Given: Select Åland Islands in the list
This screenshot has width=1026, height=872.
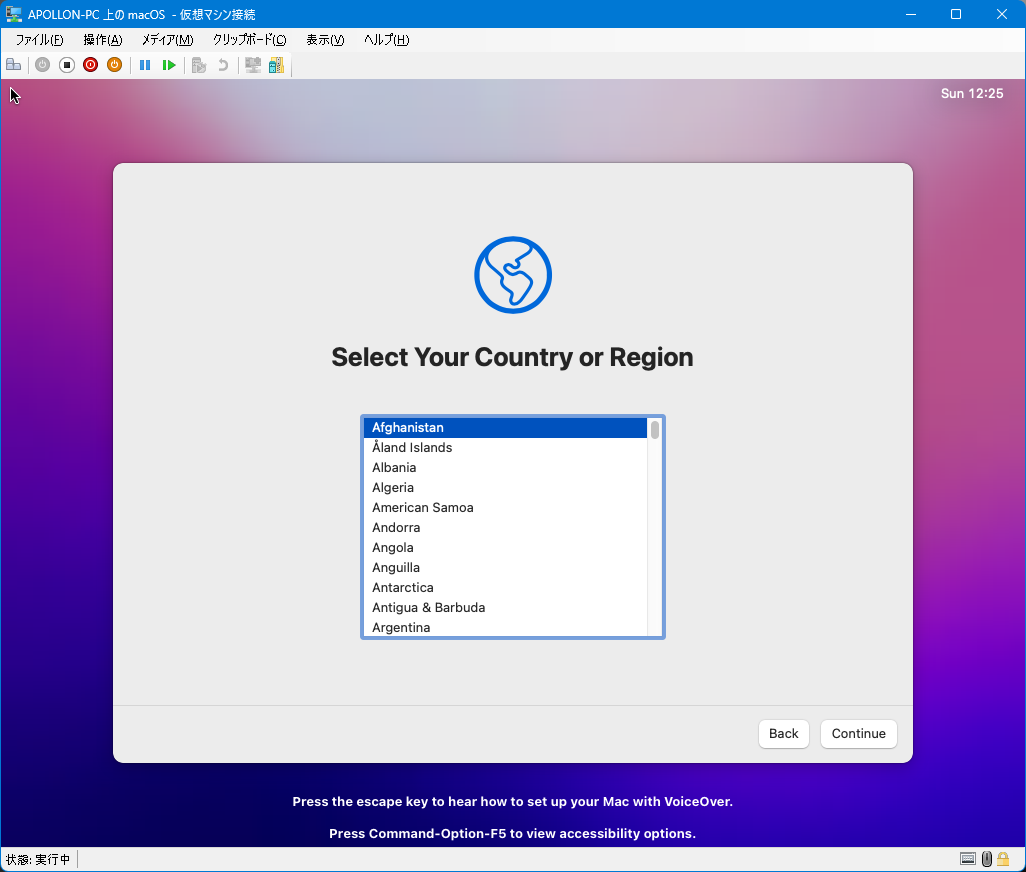Looking at the screenshot, I should (505, 447).
